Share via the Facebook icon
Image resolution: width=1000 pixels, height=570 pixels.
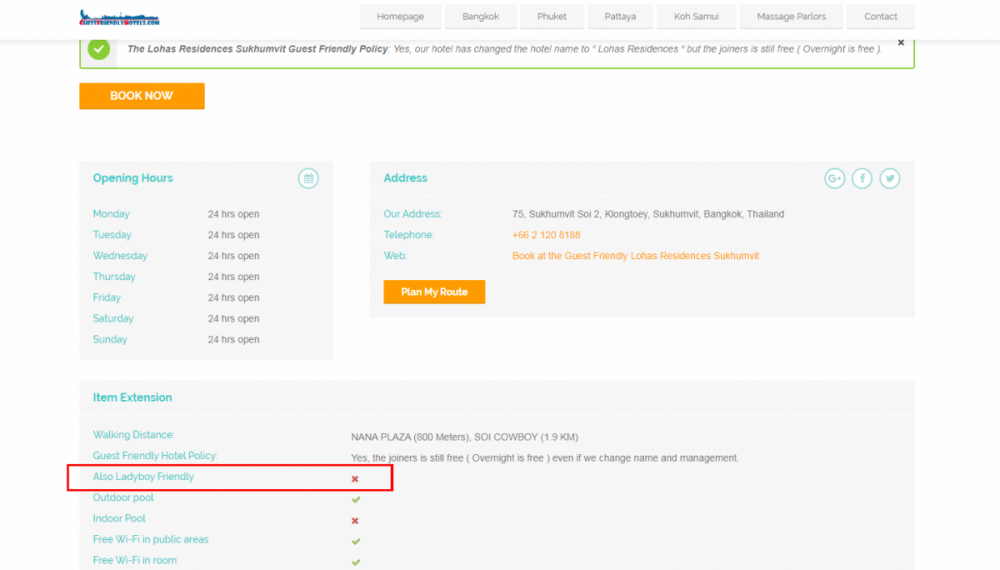click(862, 179)
